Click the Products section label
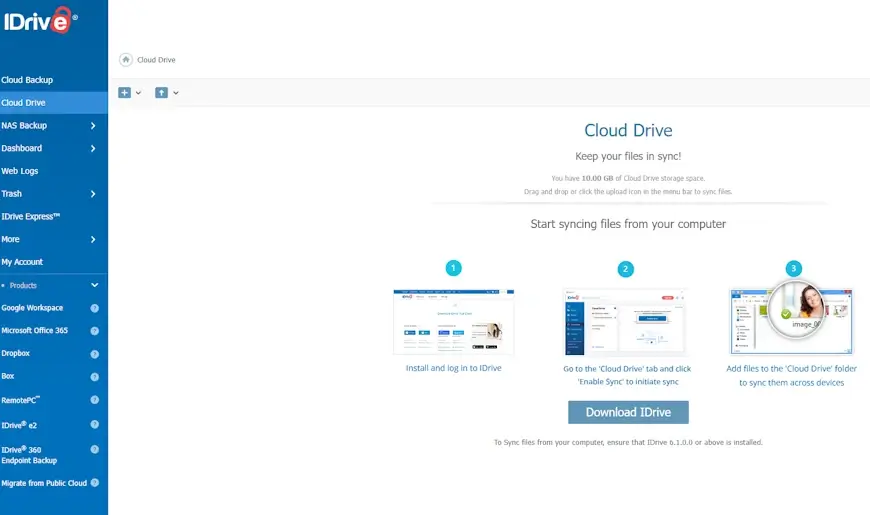 [23, 285]
